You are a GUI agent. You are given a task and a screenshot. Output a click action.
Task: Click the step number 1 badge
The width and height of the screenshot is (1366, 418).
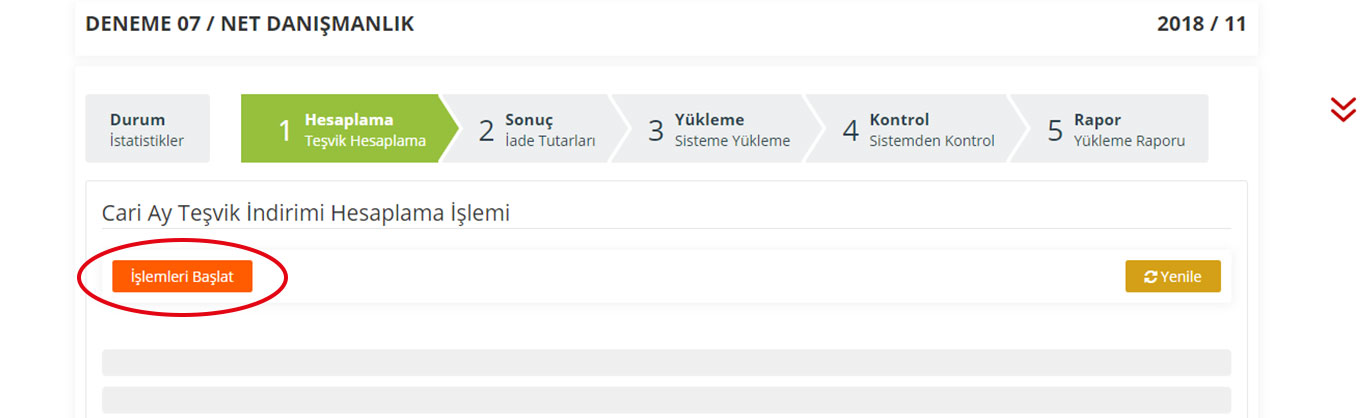click(284, 130)
